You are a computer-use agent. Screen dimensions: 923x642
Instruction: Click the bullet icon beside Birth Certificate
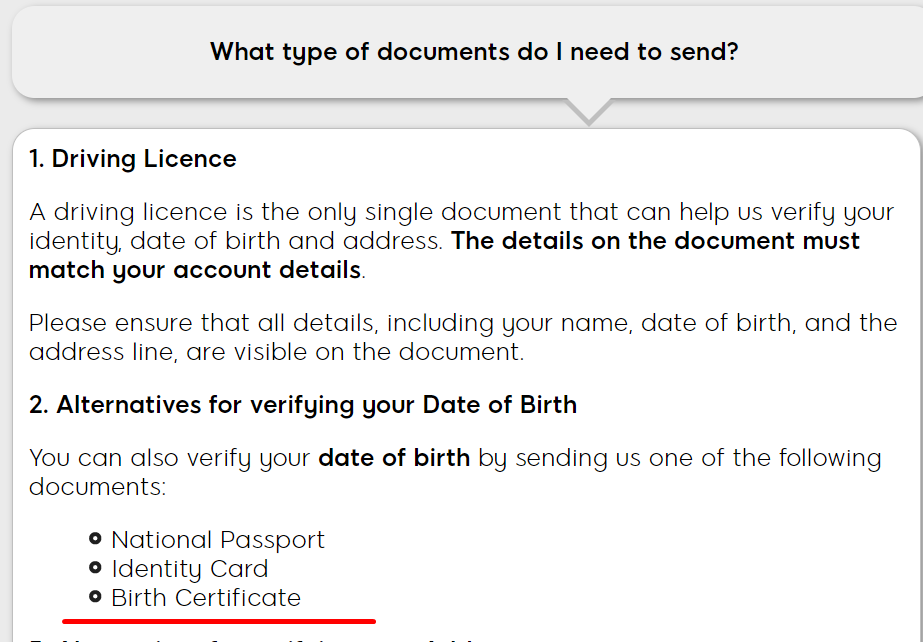coord(95,597)
